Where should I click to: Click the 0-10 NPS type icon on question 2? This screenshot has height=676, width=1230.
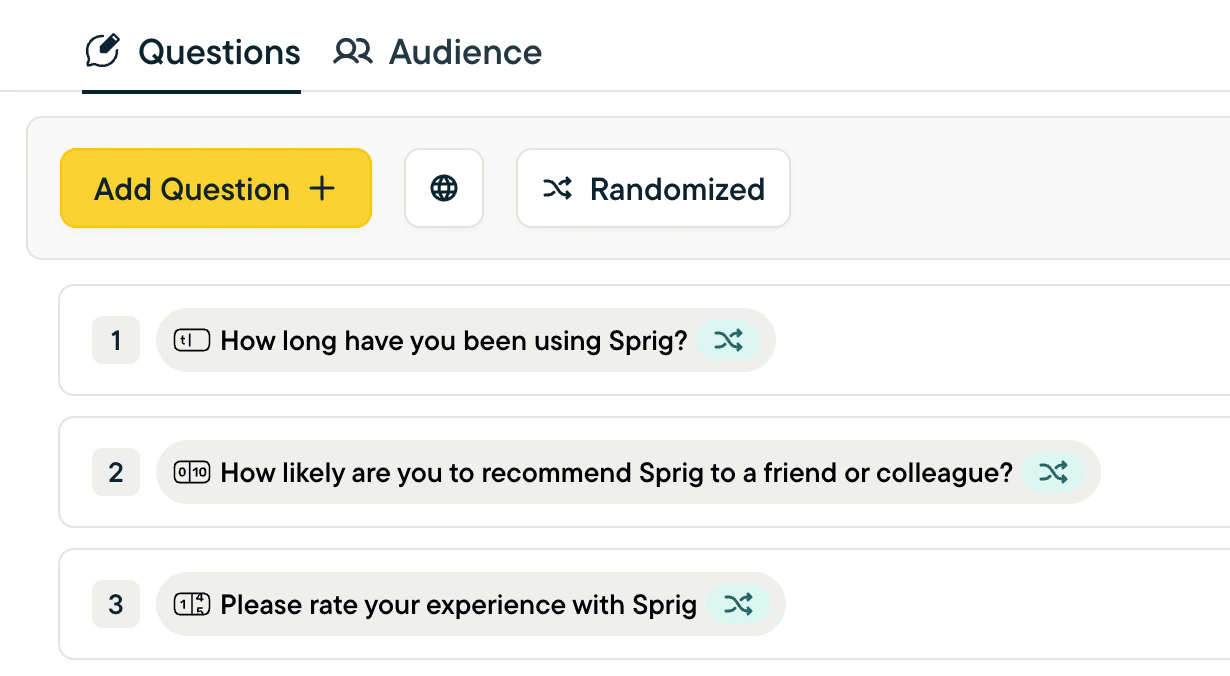coord(192,473)
